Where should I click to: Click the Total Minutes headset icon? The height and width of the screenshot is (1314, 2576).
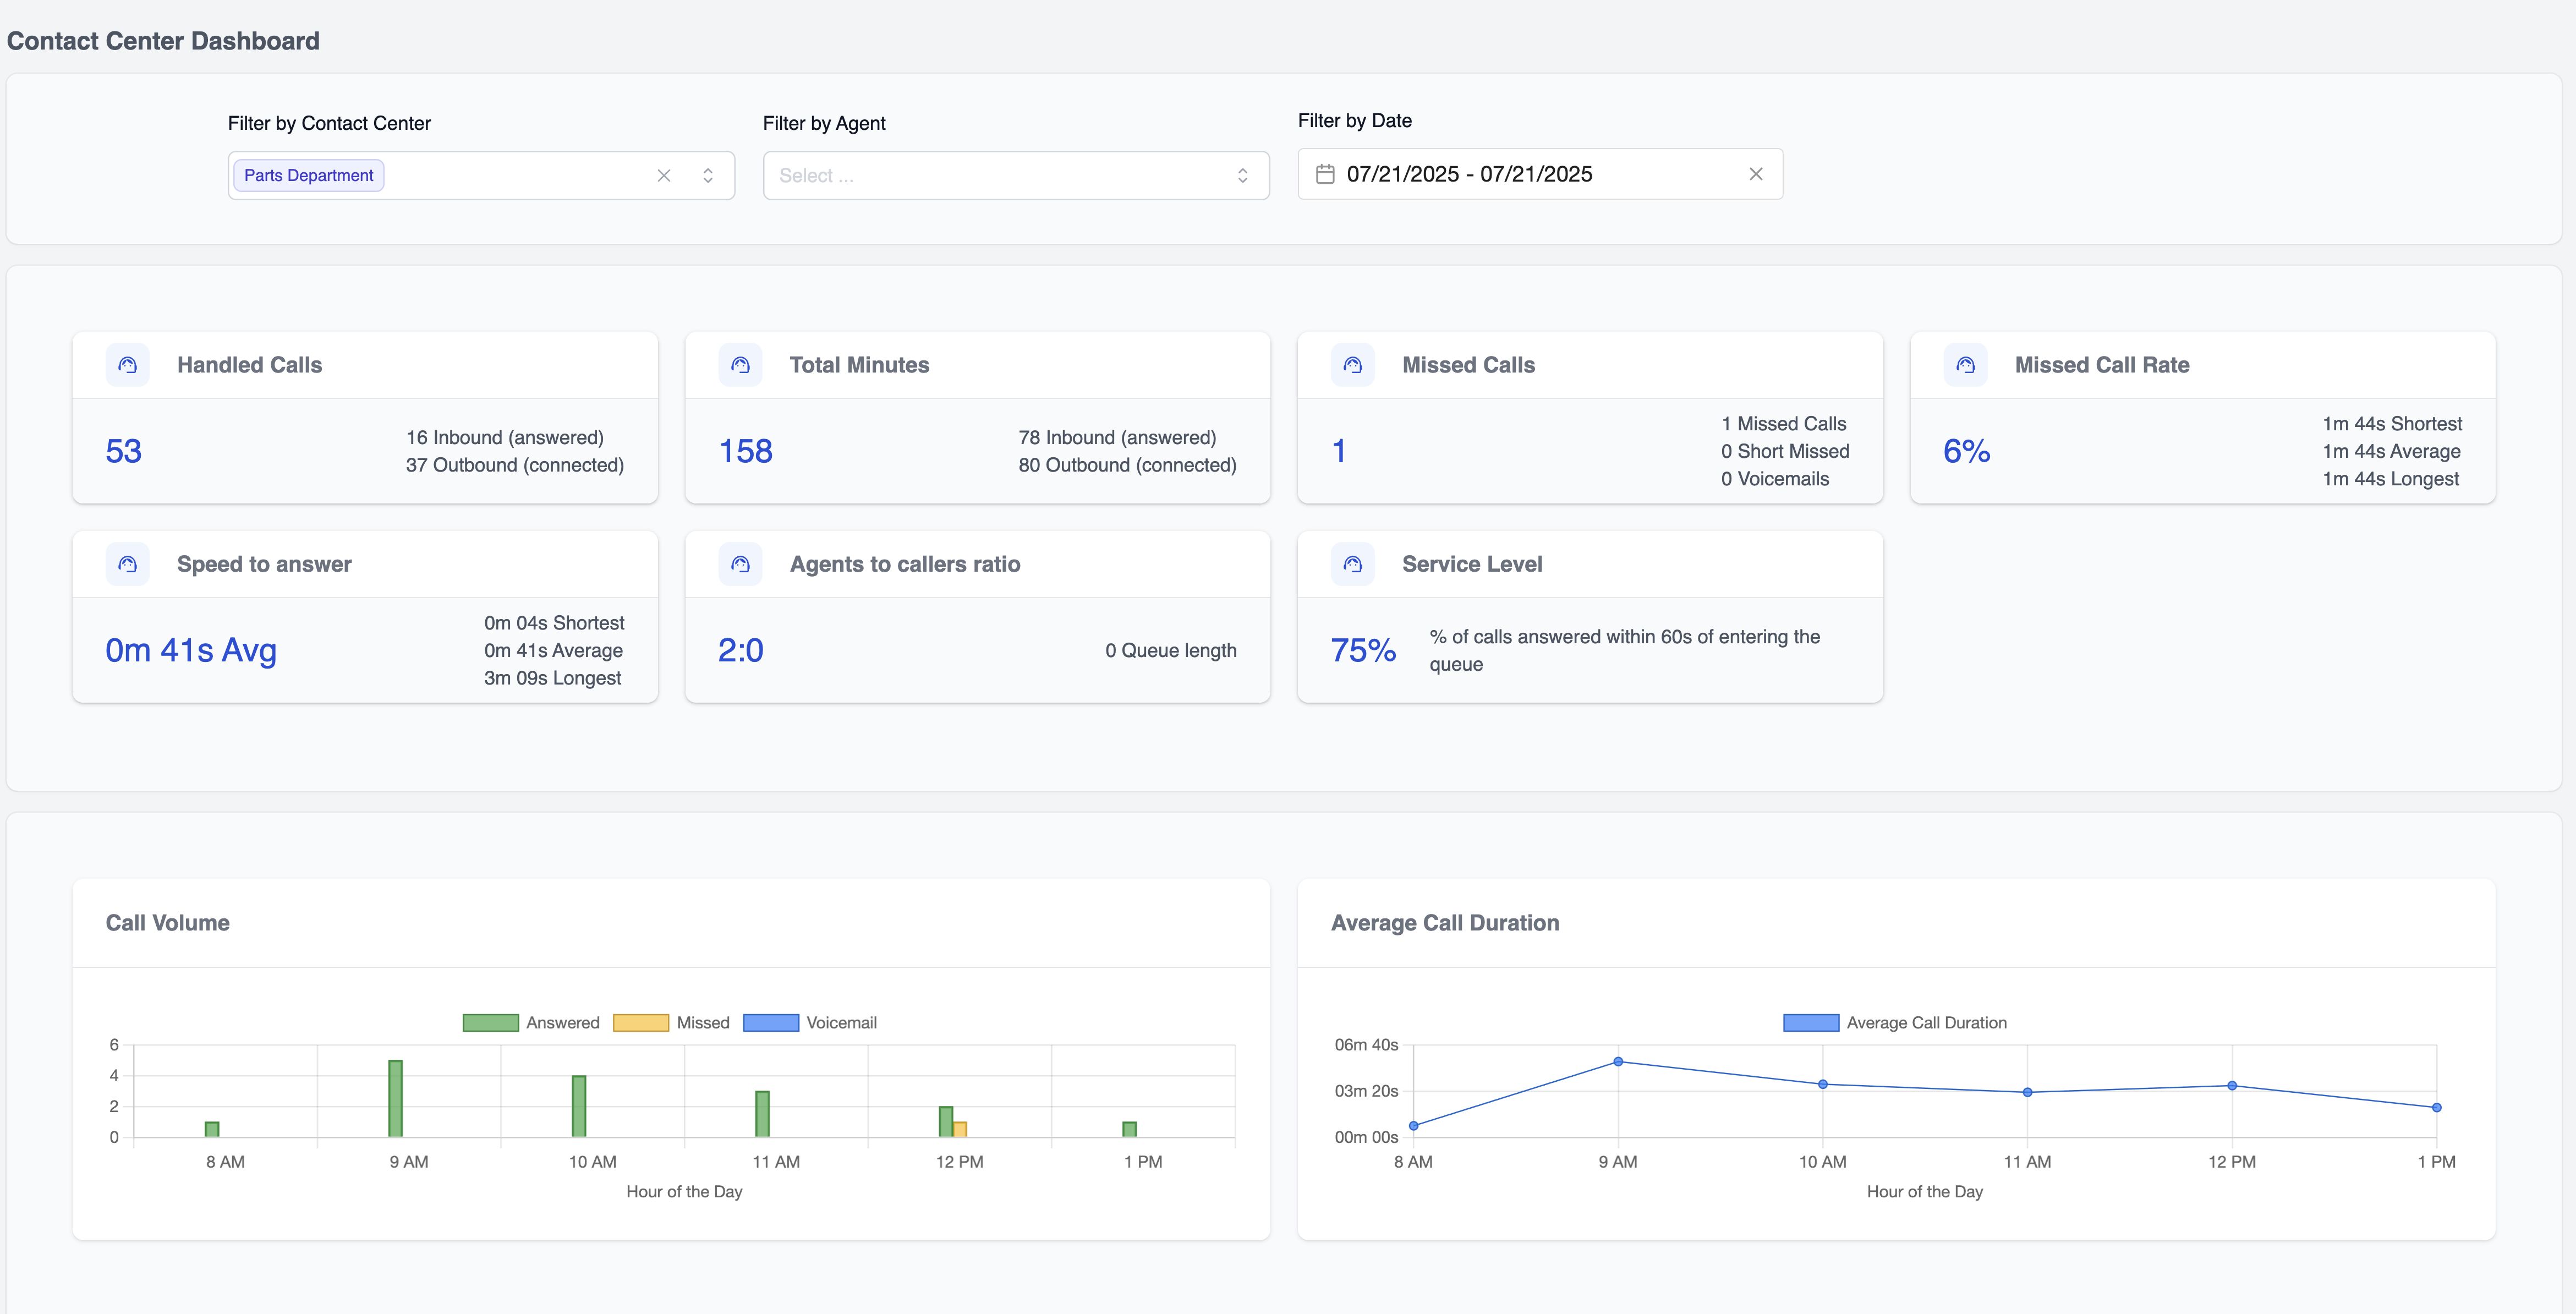pos(740,364)
